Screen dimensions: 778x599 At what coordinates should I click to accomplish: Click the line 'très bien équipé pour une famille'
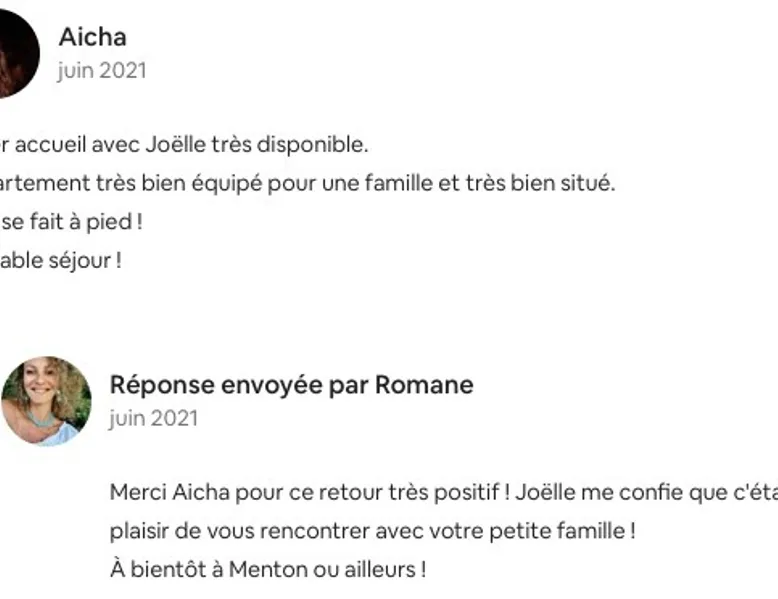(x=308, y=184)
